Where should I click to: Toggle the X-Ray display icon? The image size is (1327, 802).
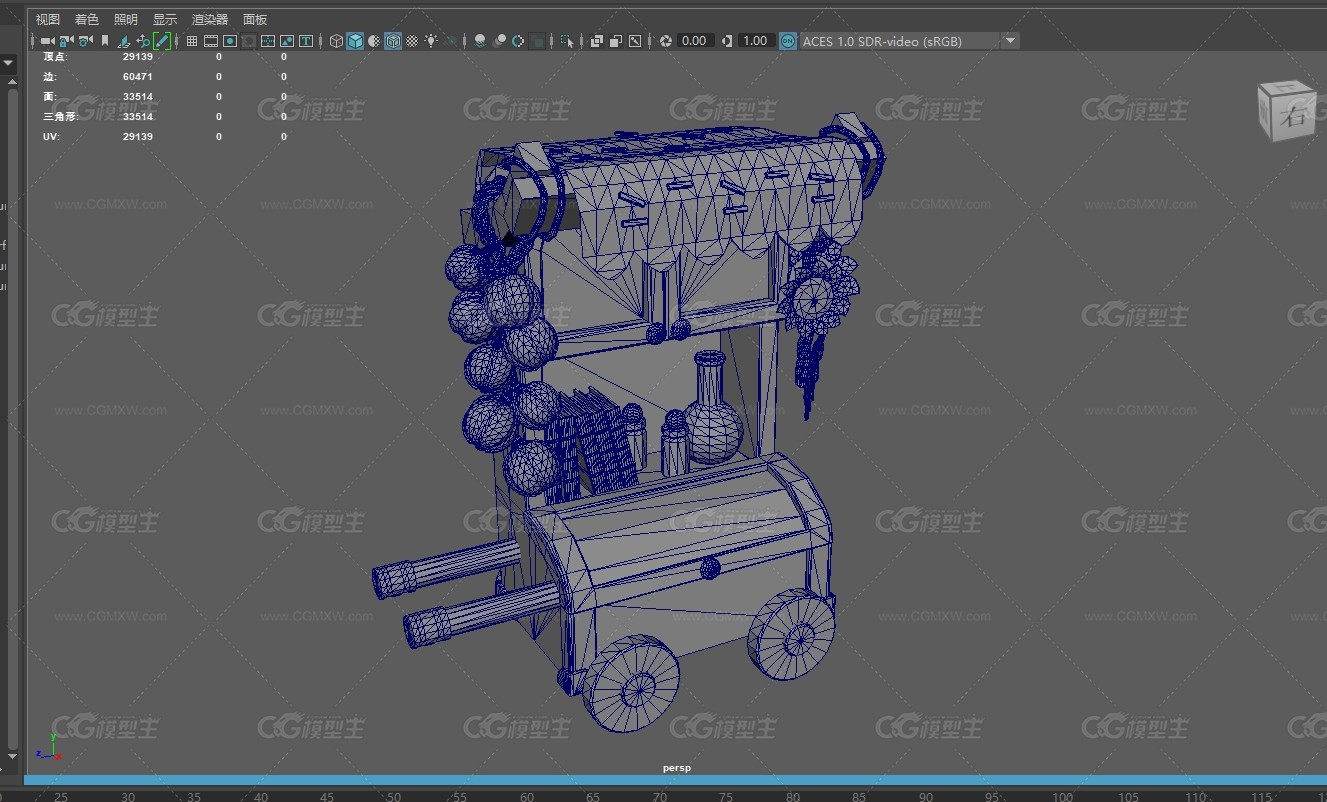pyautogui.click(x=597, y=41)
